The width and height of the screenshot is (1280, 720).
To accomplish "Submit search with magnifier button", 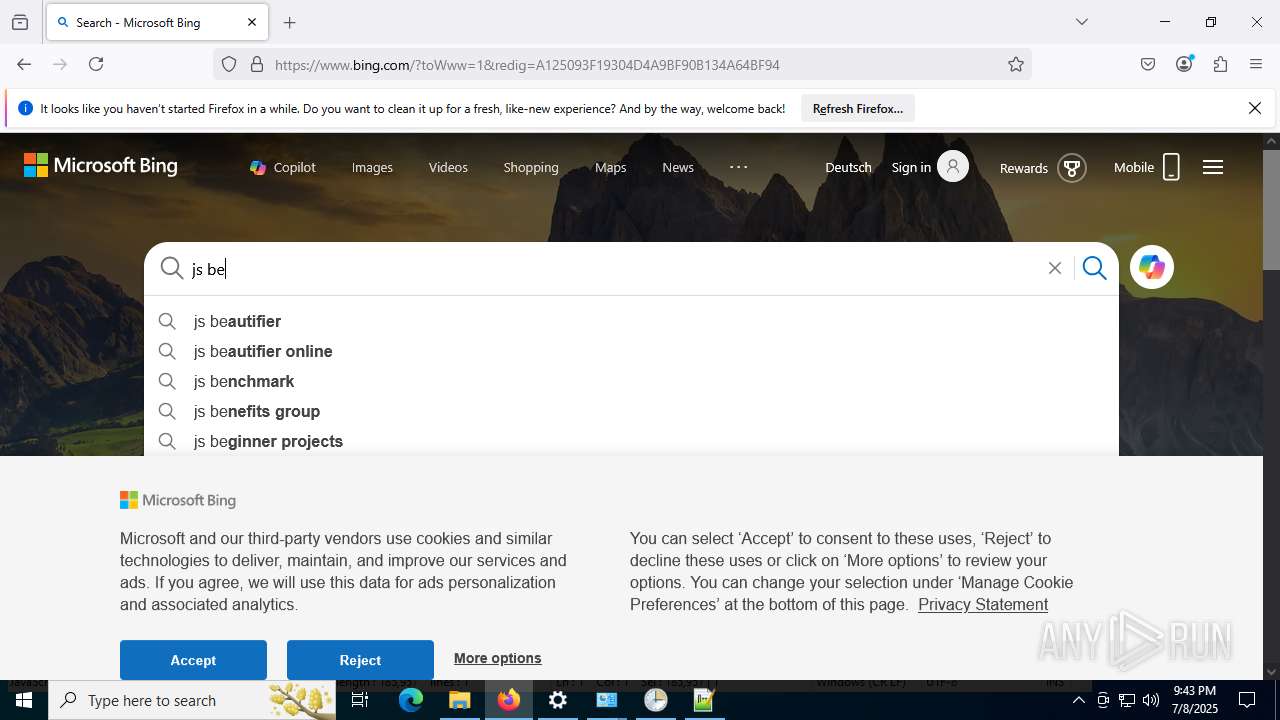I will pyautogui.click(x=1095, y=268).
